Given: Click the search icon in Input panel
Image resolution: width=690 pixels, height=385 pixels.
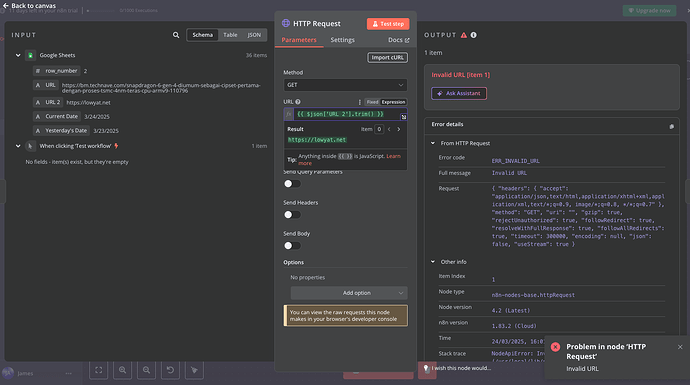Looking at the screenshot, I should pos(176,35).
